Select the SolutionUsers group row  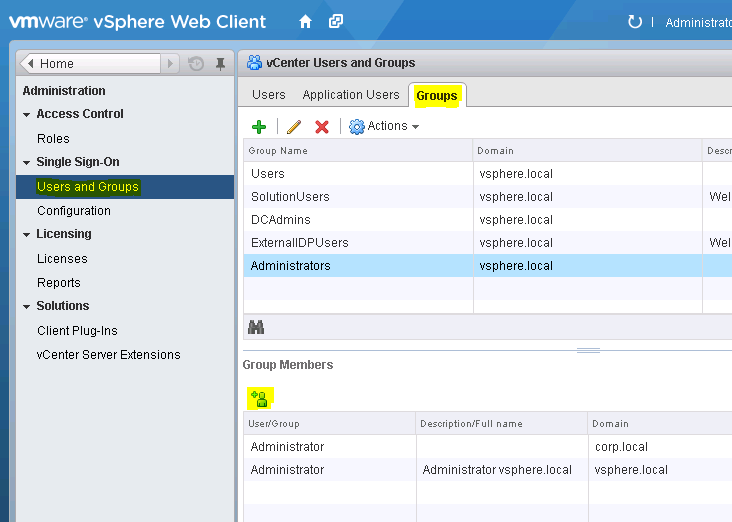click(488, 197)
